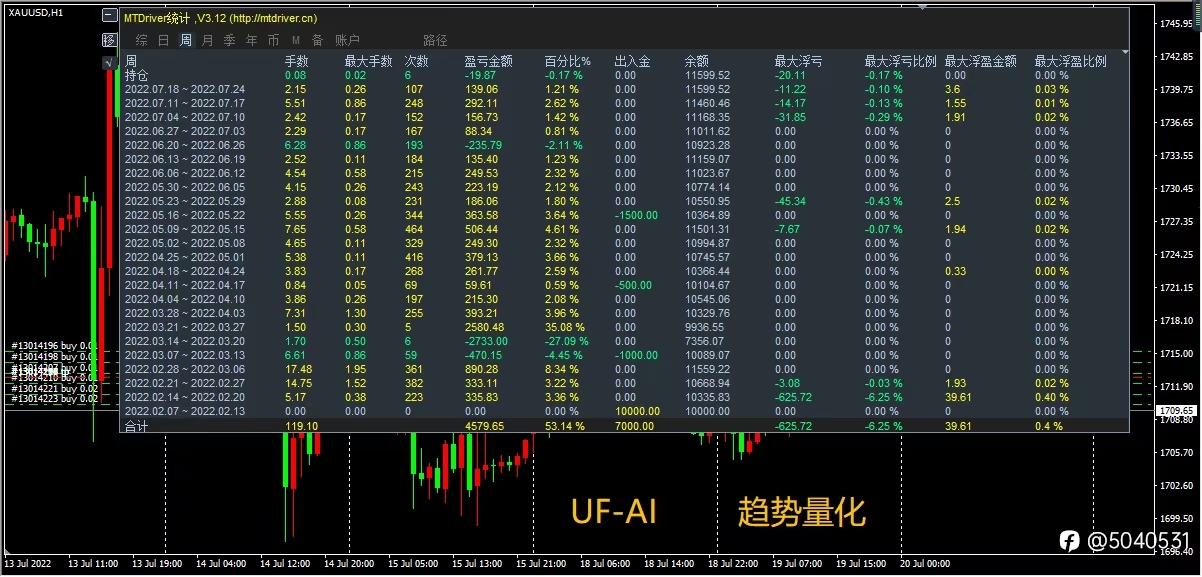Click order label #13014223 buy on the chart
Image resolution: width=1202 pixels, height=577 pixels.
click(56, 399)
